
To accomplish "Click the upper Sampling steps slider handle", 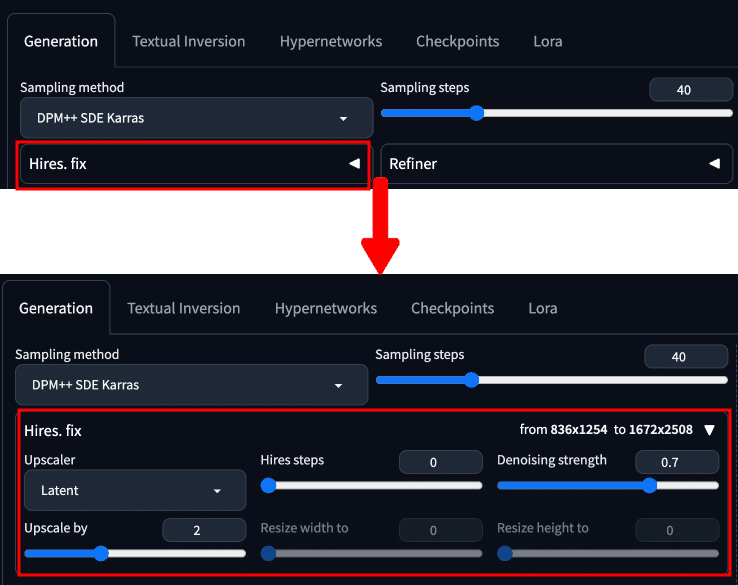I will point(477,113).
